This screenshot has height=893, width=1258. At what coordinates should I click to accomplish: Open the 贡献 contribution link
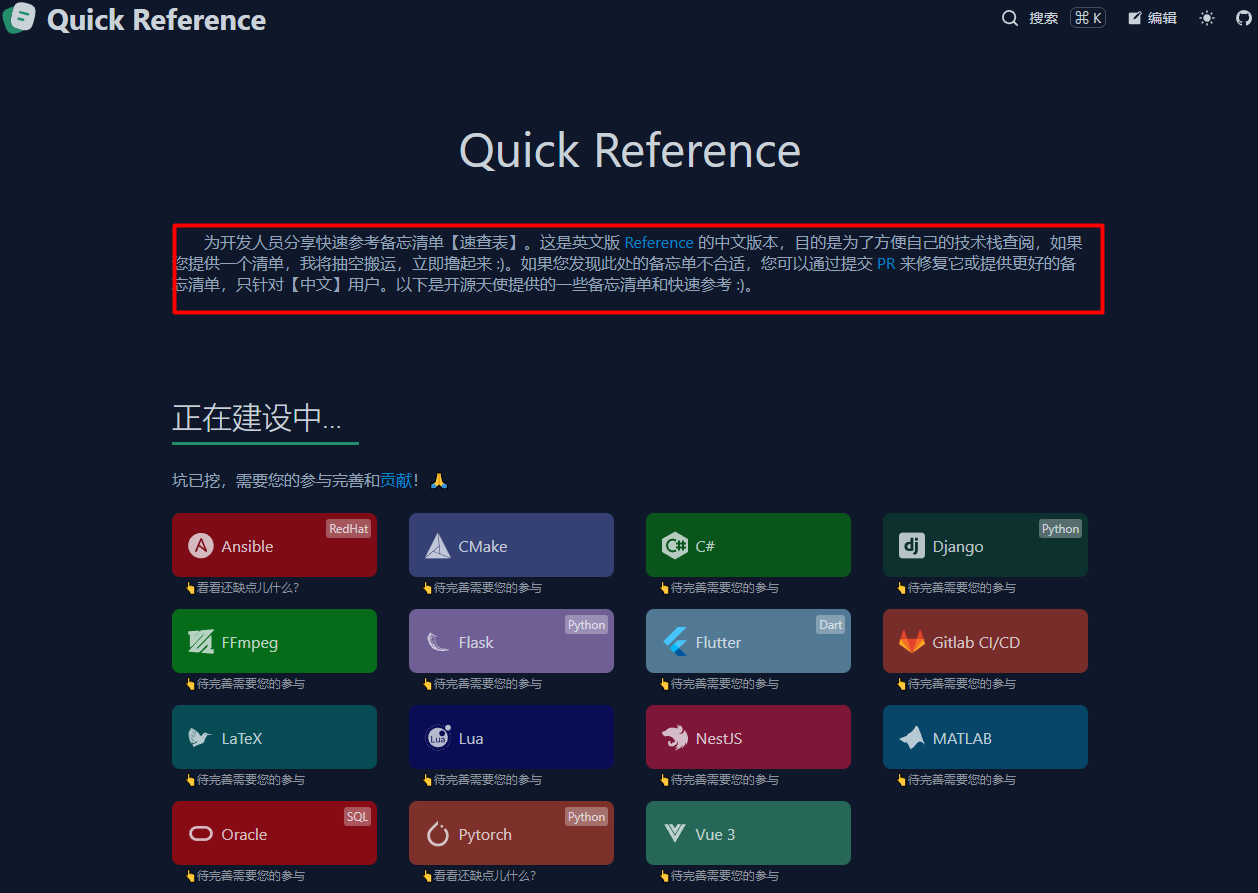[396, 481]
